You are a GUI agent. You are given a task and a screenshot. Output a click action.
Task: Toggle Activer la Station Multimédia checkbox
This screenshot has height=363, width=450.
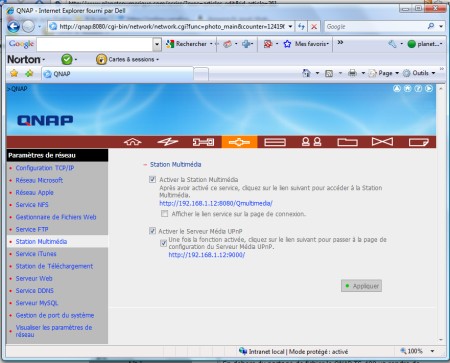click(152, 180)
